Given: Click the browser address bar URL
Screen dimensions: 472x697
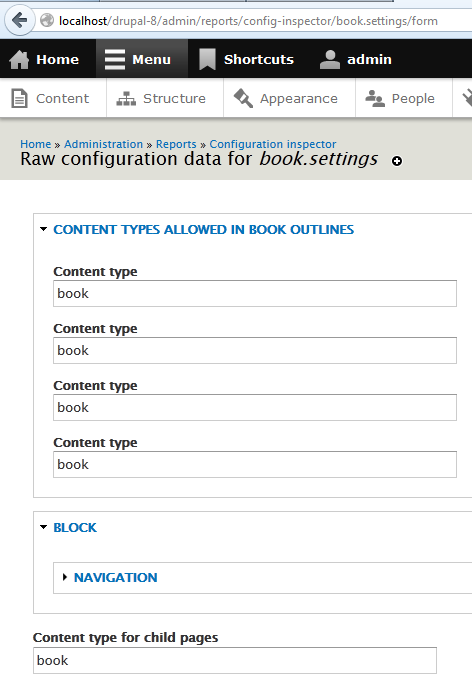Looking at the screenshot, I should [248, 21].
